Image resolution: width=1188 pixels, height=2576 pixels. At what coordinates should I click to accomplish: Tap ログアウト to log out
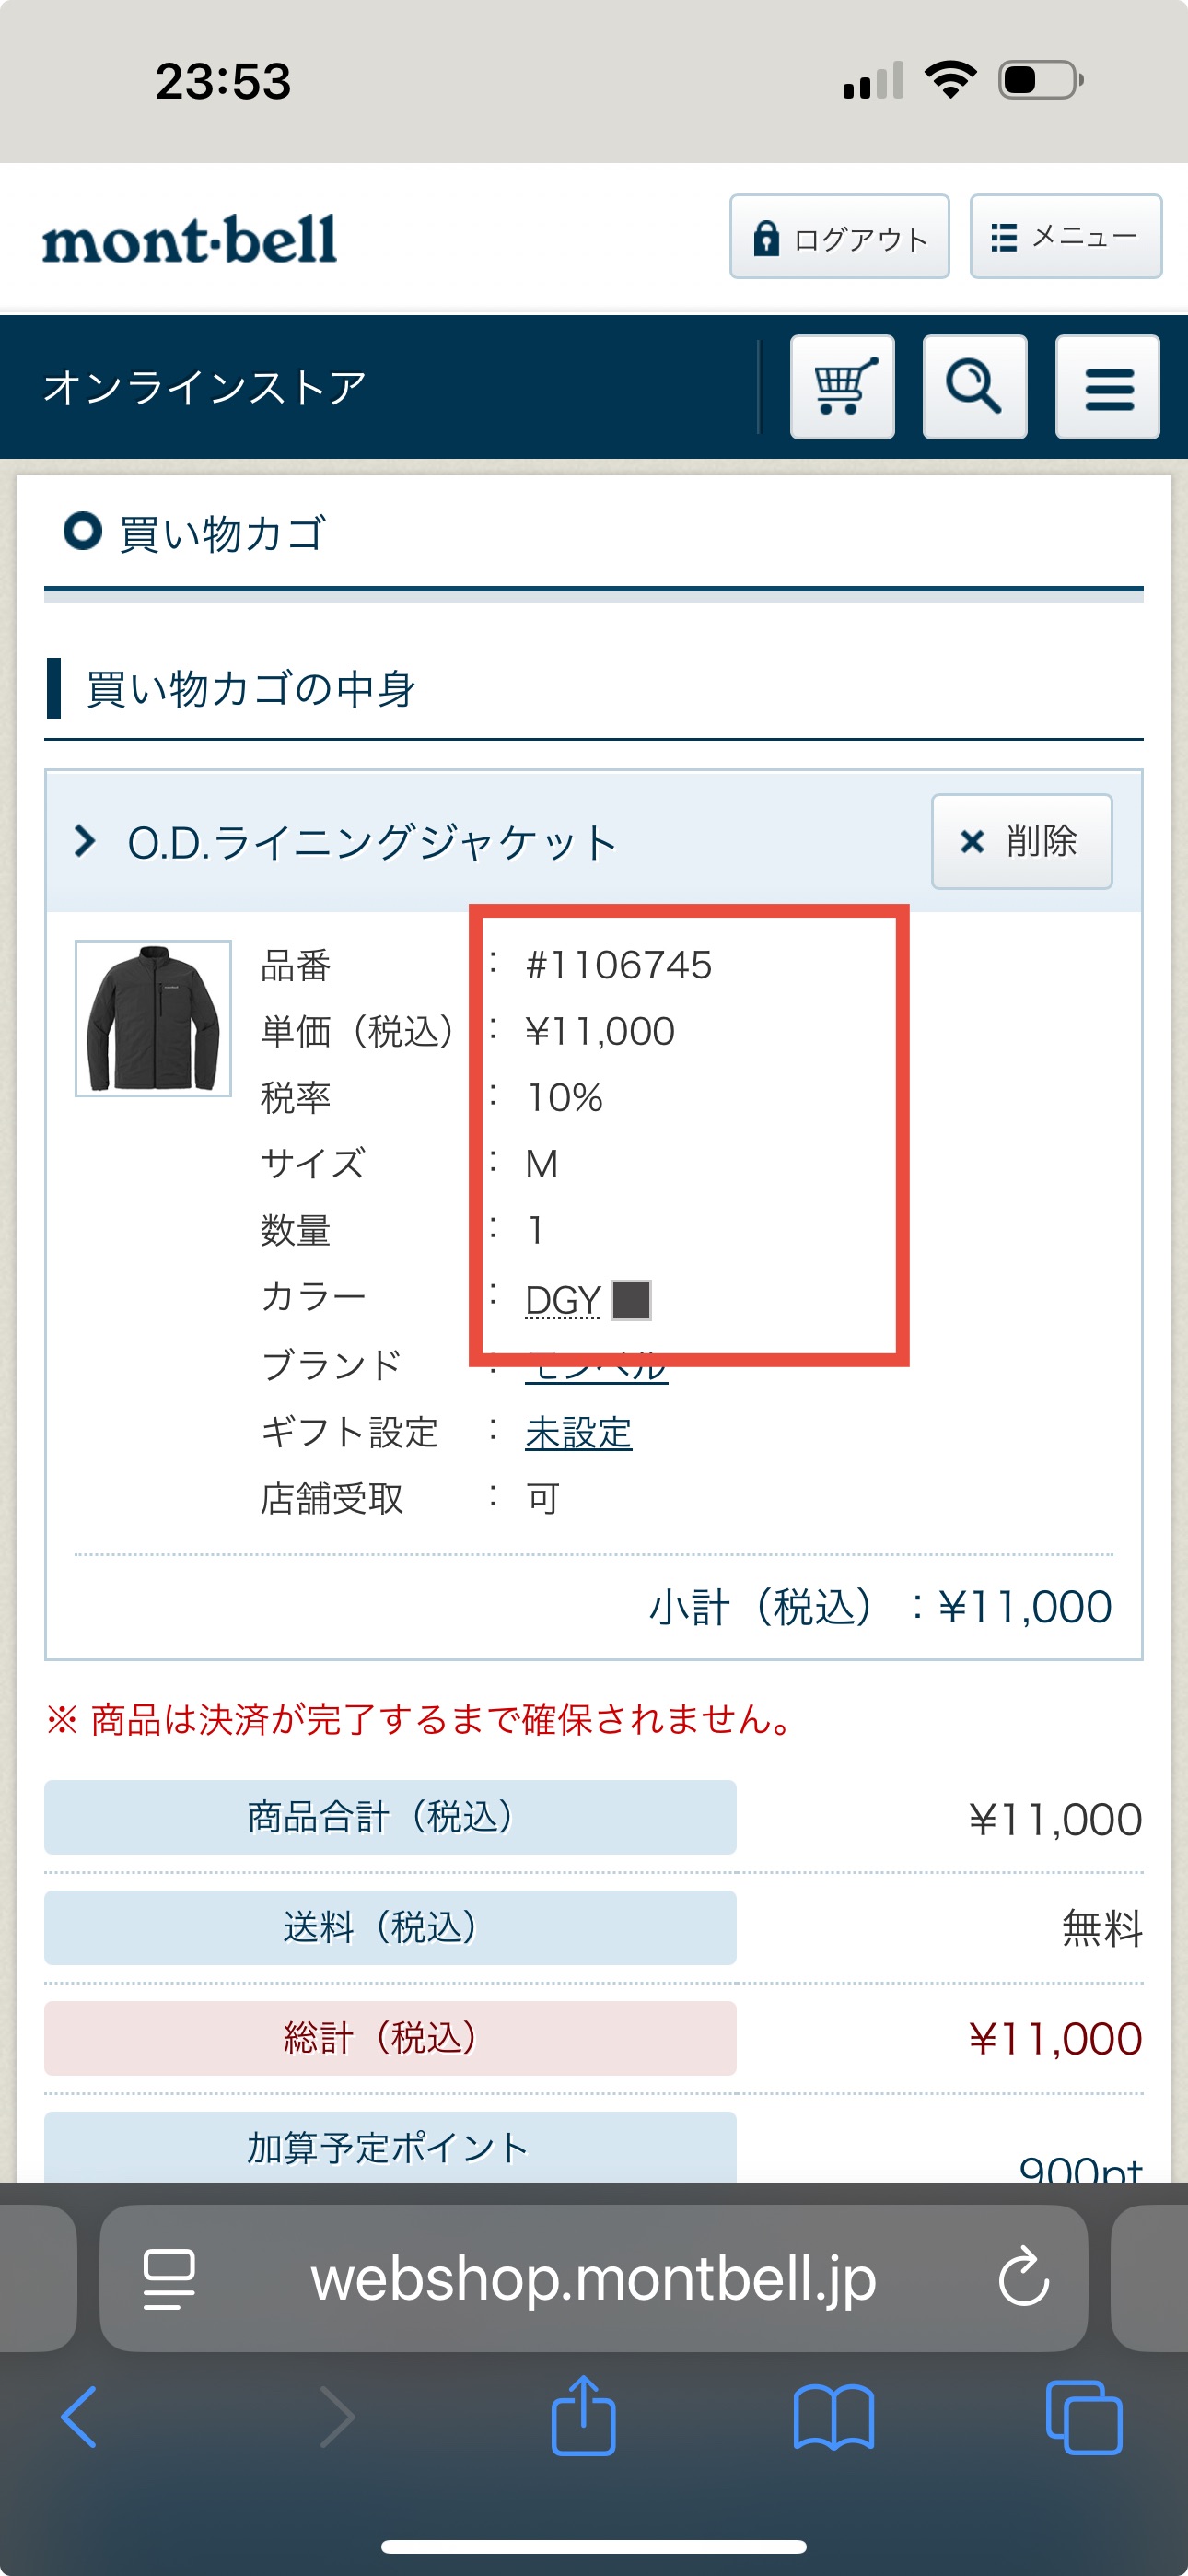coord(839,237)
